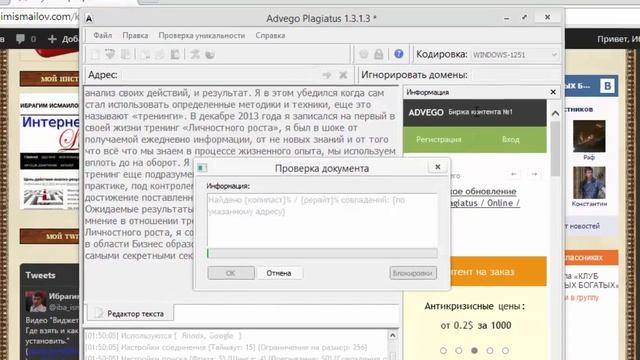This screenshot has width=640, height=360.
Task: Click the plus Добавить icon in WordPress bar
Action: click(x=52, y=39)
